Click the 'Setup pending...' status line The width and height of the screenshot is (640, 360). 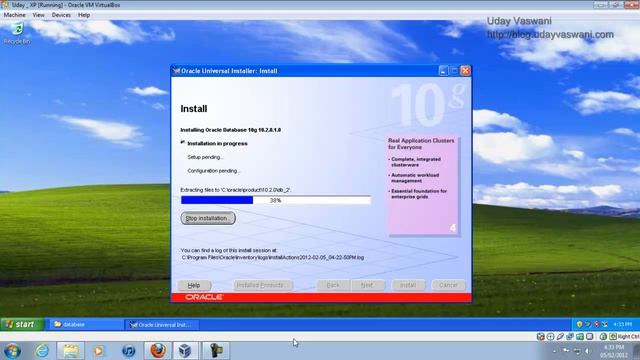click(206, 157)
